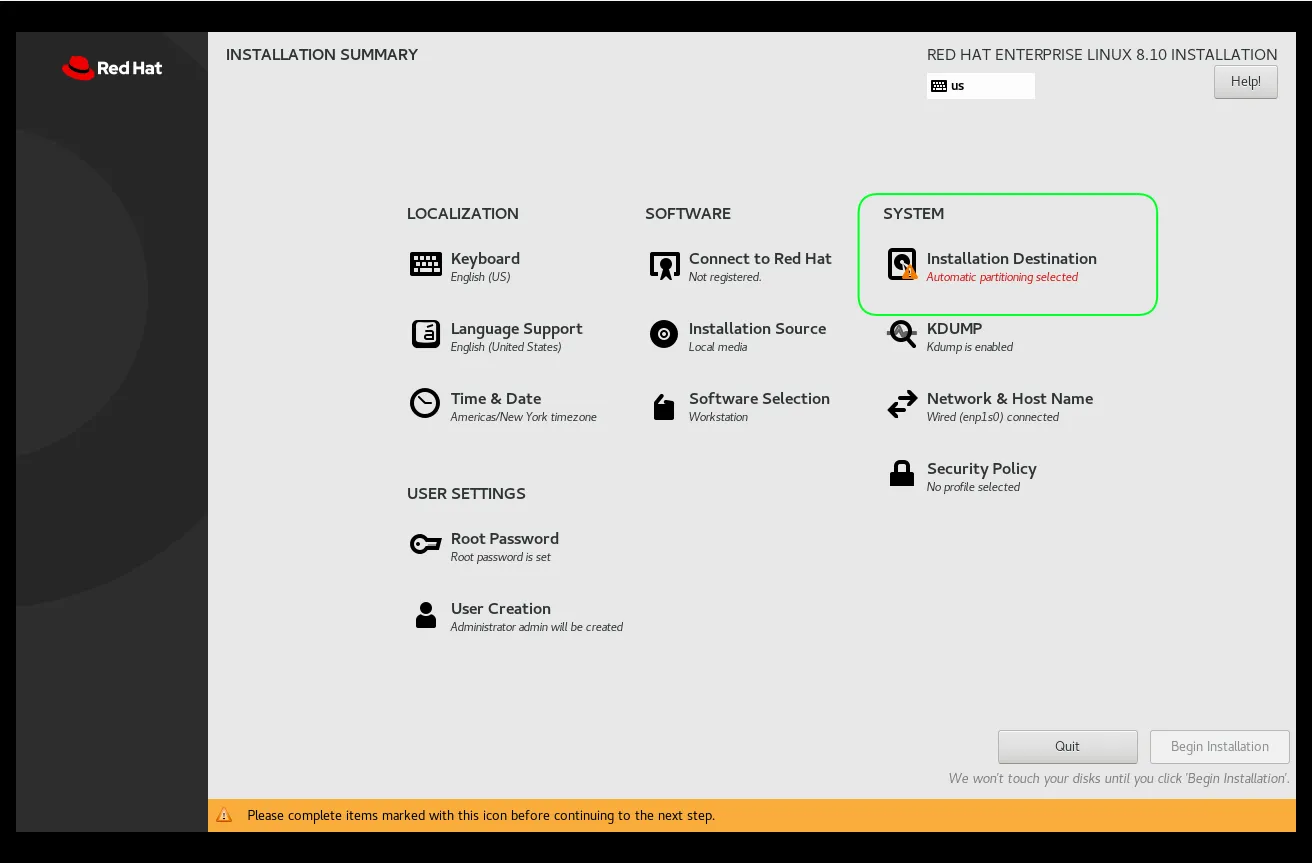Open KDUMP label

pyautogui.click(x=954, y=328)
